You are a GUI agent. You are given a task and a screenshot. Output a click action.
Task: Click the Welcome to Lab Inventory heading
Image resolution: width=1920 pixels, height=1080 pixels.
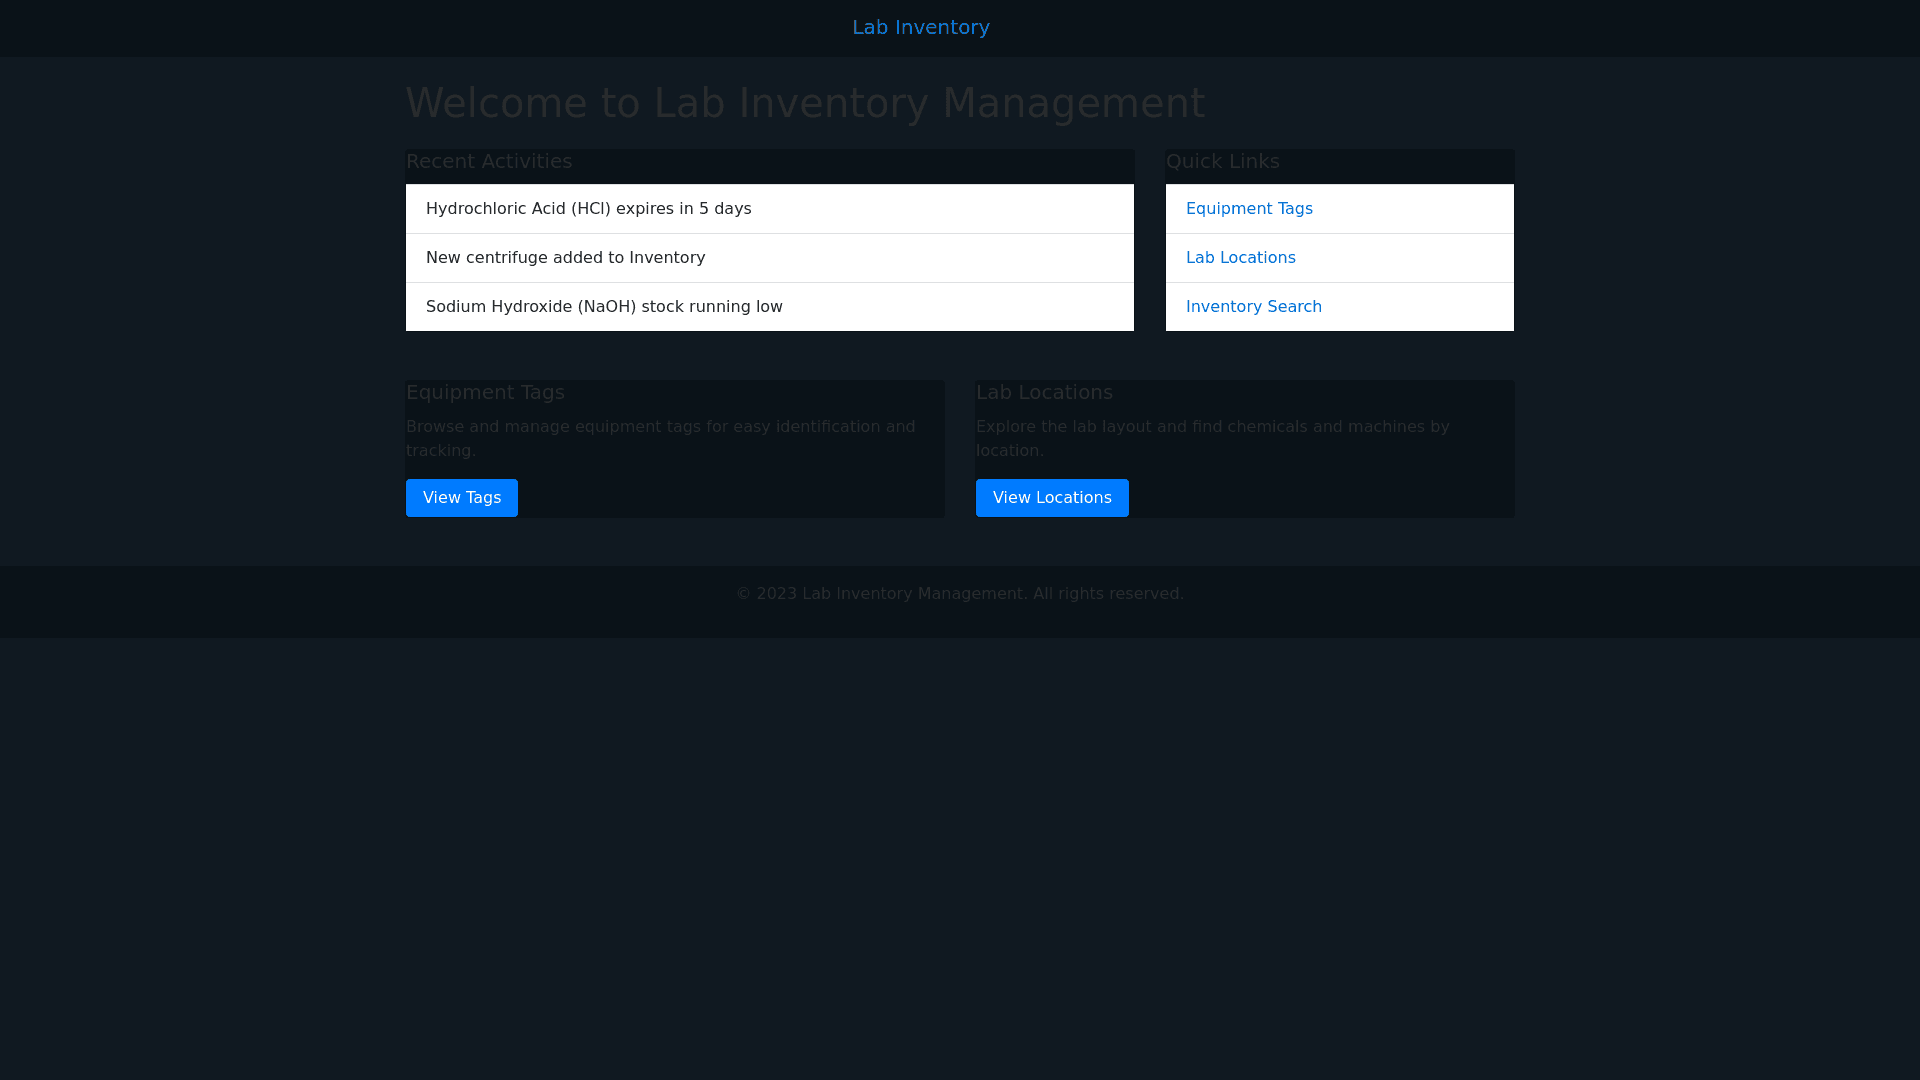point(805,104)
